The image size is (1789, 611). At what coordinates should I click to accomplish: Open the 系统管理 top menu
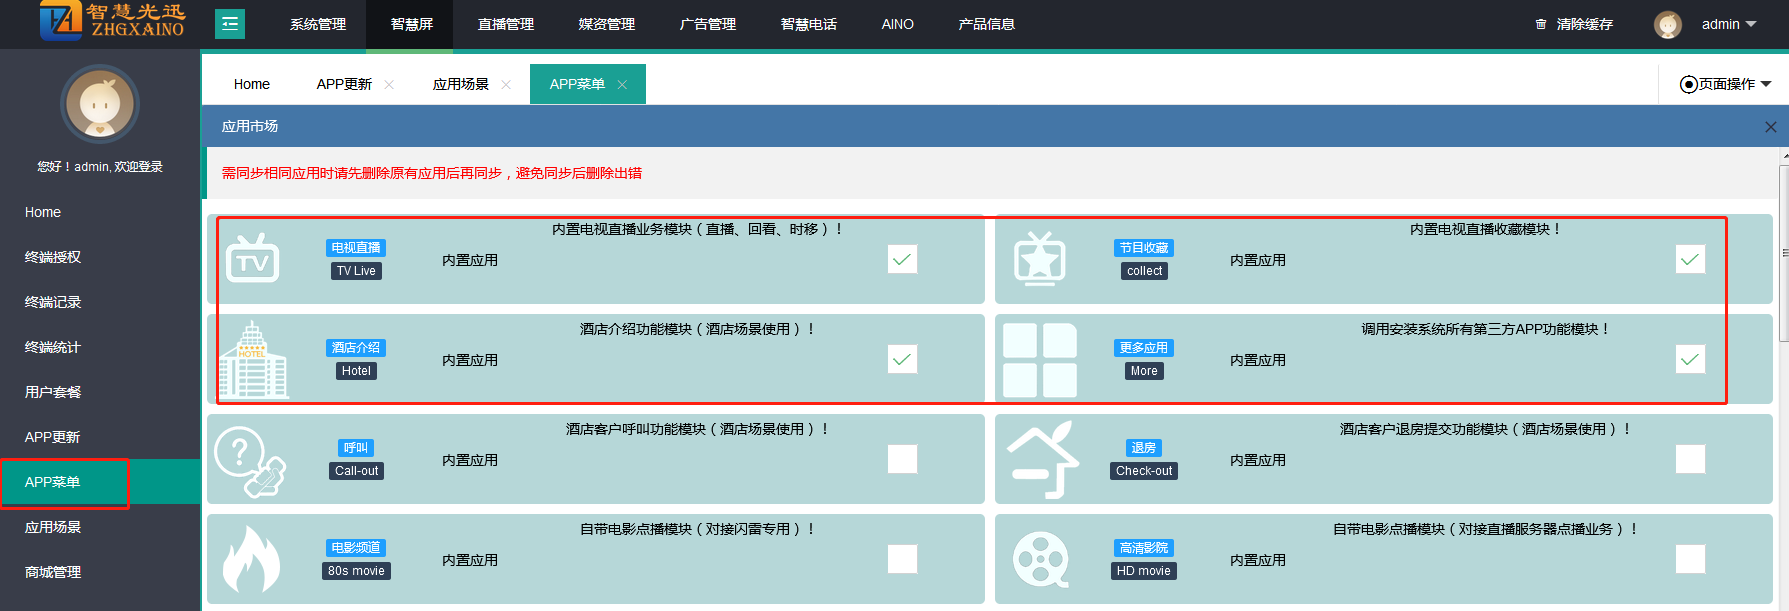coord(318,24)
